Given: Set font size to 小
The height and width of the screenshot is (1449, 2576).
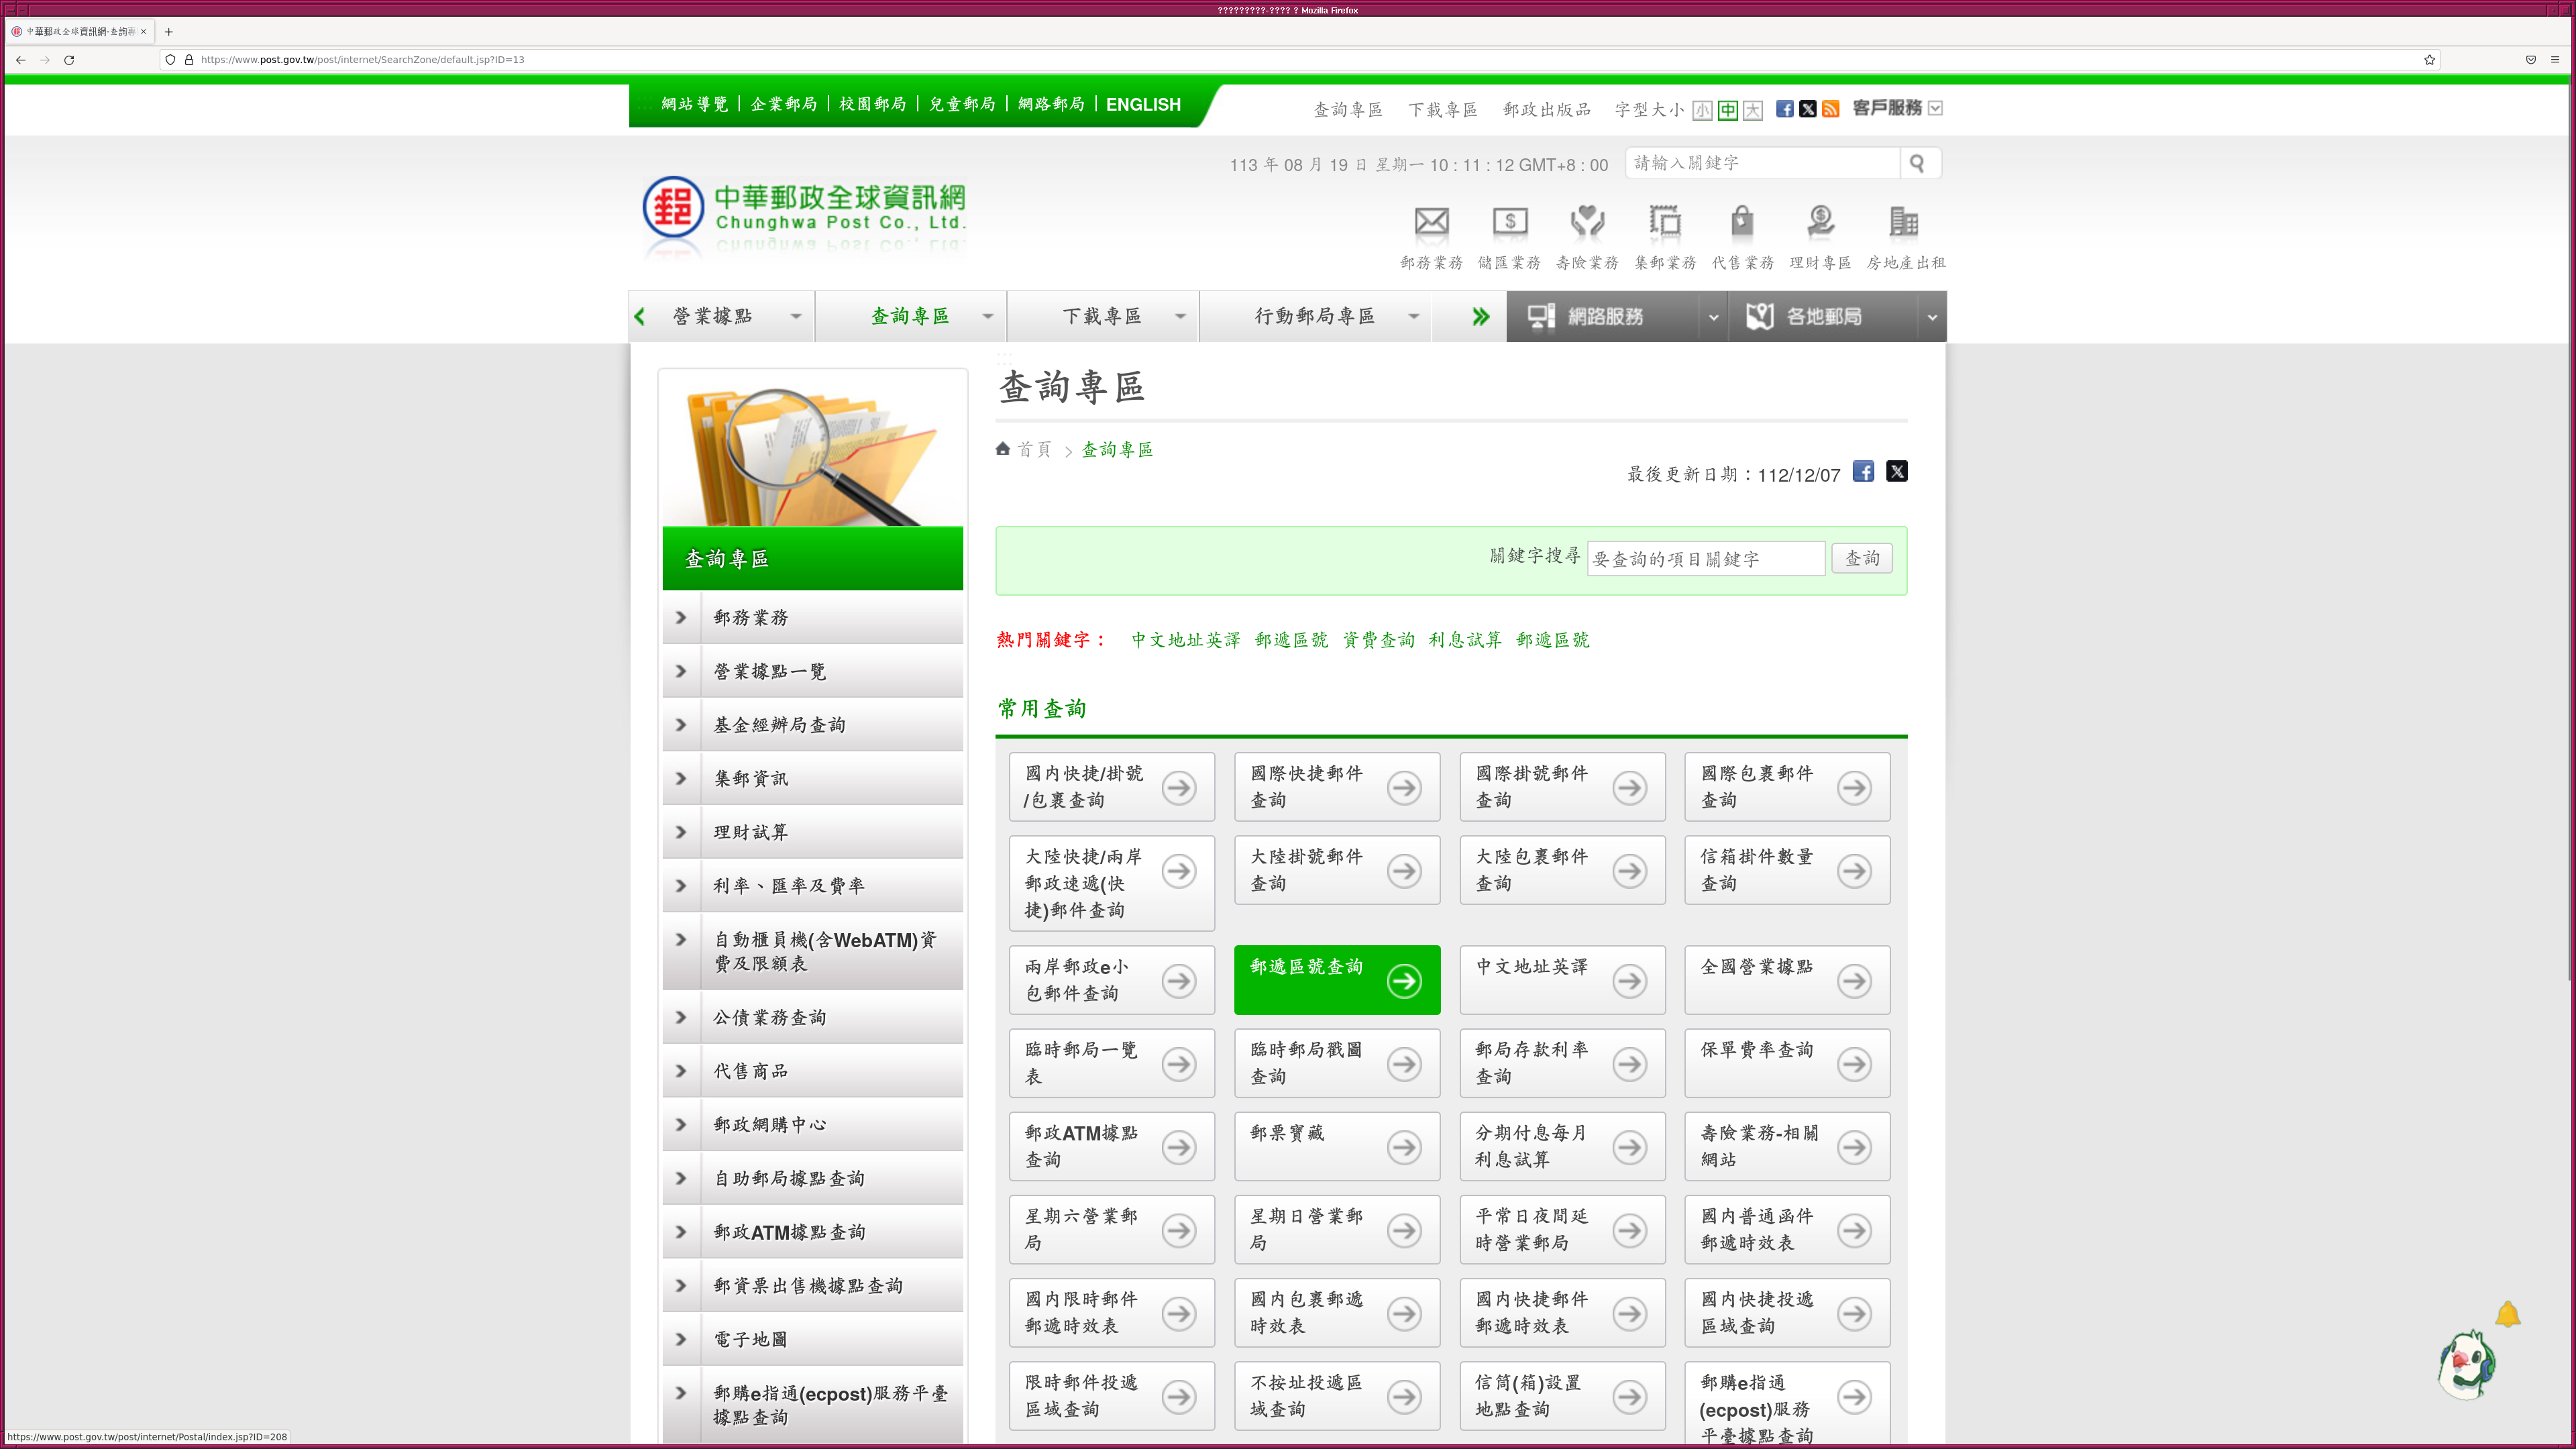Looking at the screenshot, I should pyautogui.click(x=1702, y=110).
